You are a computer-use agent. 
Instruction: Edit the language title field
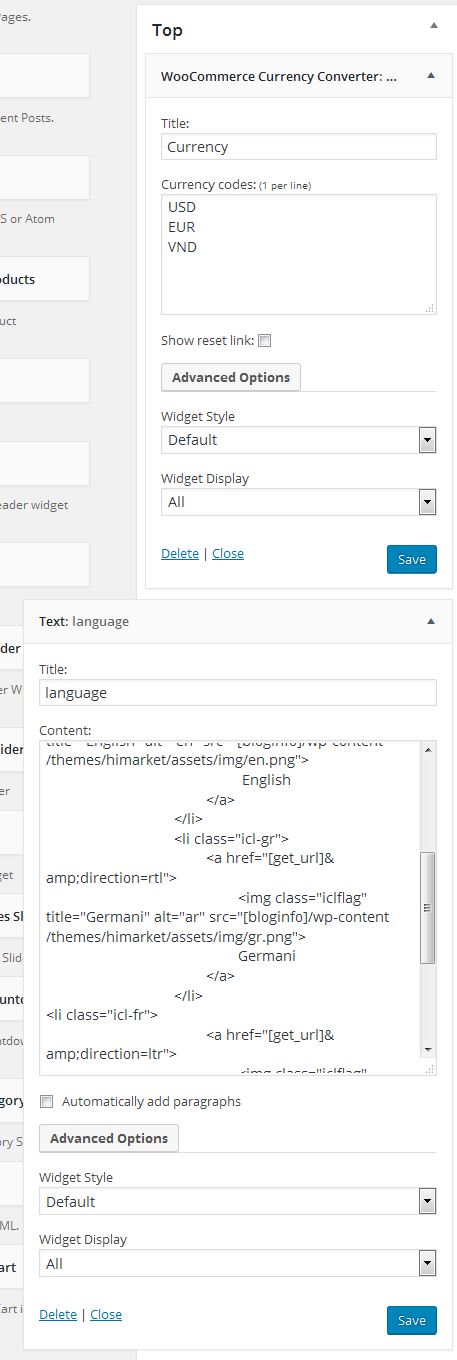click(238, 692)
